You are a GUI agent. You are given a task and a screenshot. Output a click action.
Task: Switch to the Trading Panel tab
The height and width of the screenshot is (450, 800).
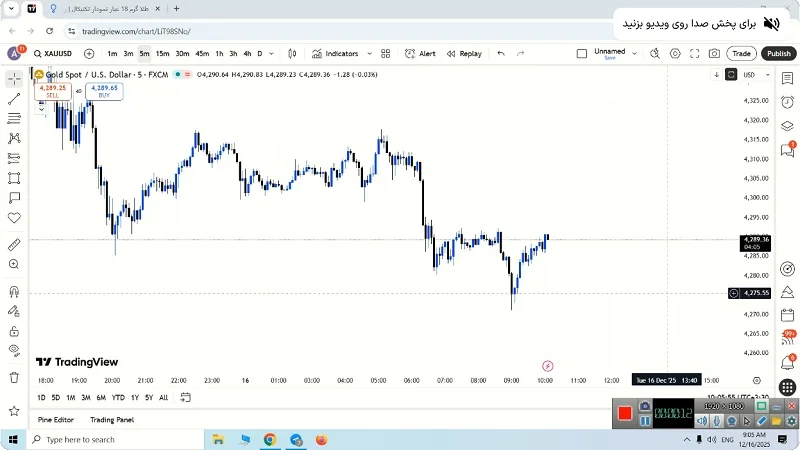[x=112, y=420]
